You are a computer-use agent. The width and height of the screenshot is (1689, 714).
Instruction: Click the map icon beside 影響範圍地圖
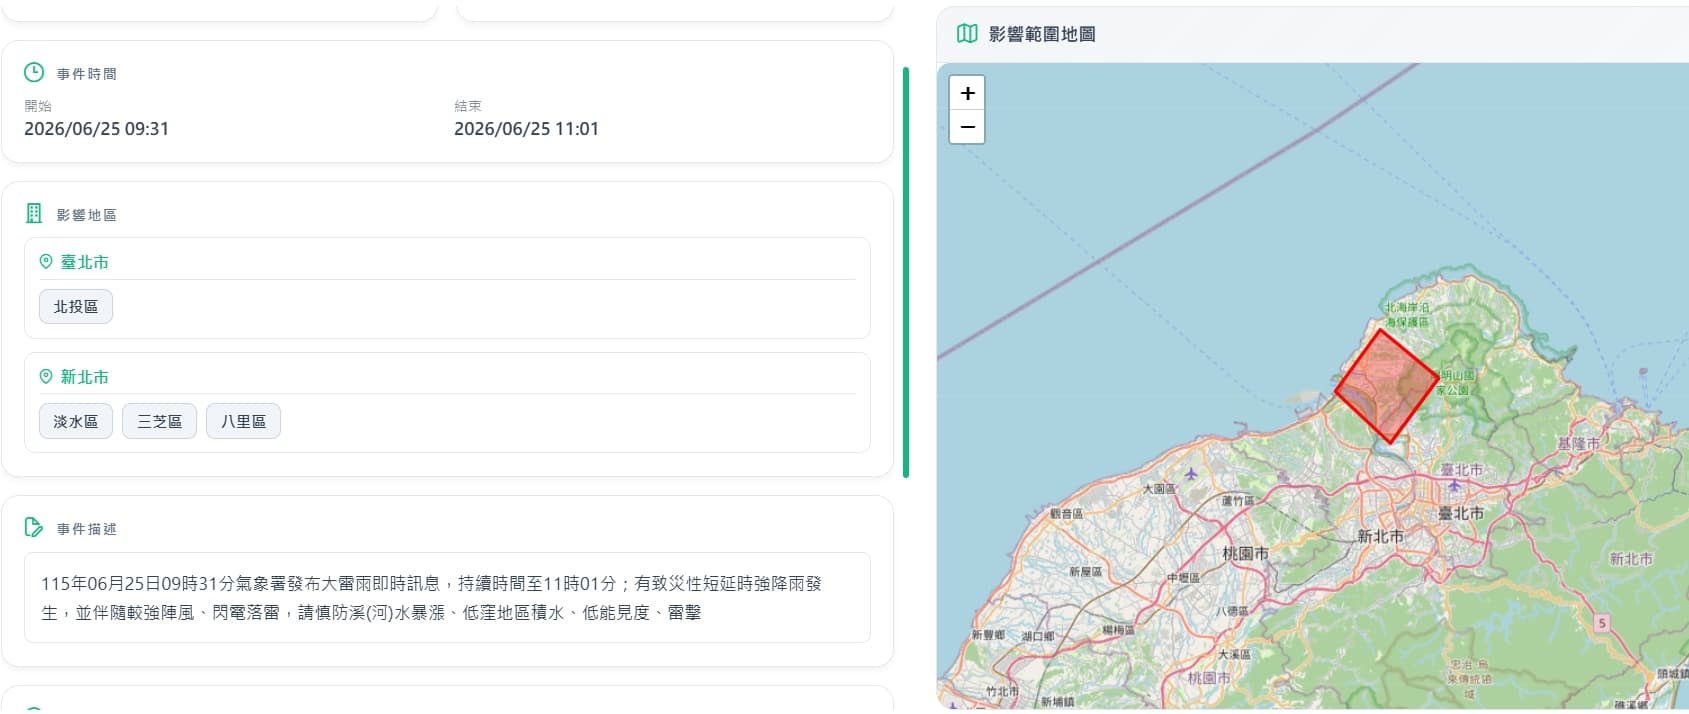[x=967, y=33]
